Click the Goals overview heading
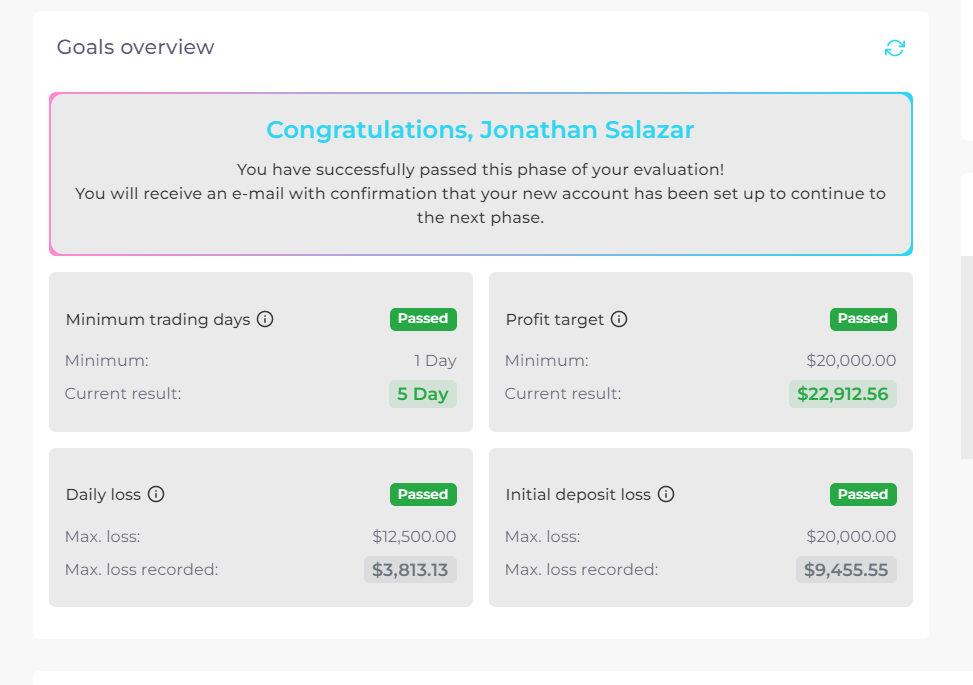 tap(135, 47)
